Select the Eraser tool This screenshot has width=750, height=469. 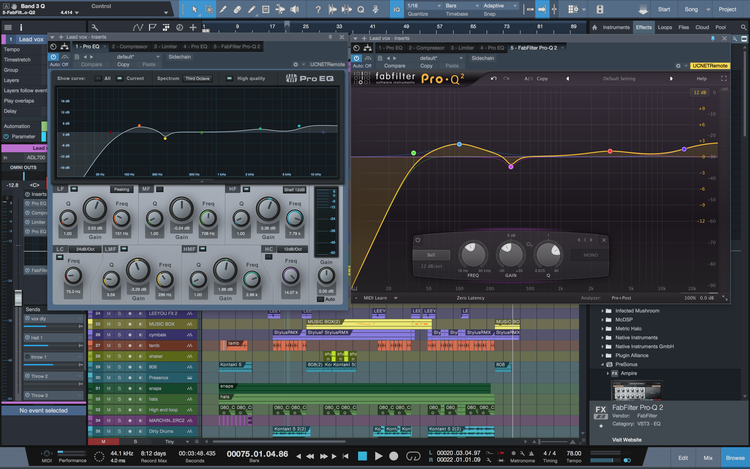pyautogui.click(x=237, y=9)
